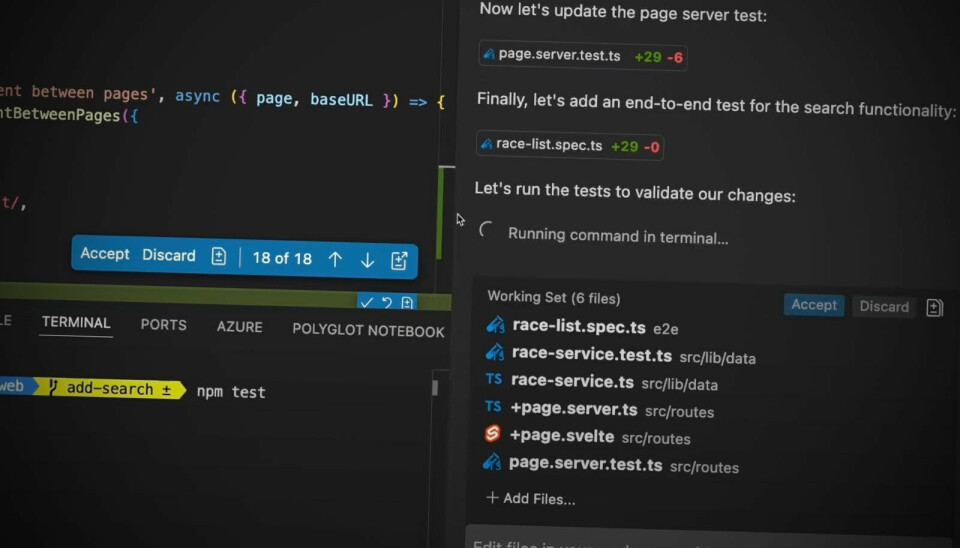Open the diff view icon beside editor Discard
Image resolution: width=960 pixels, height=548 pixels.
[x=219, y=257]
